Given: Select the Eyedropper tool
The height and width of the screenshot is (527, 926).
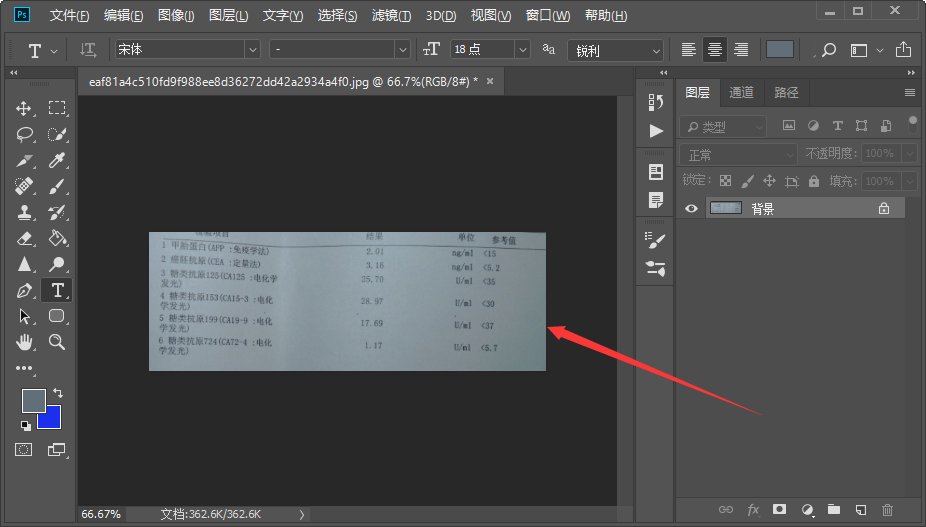Looking at the screenshot, I should [57, 160].
